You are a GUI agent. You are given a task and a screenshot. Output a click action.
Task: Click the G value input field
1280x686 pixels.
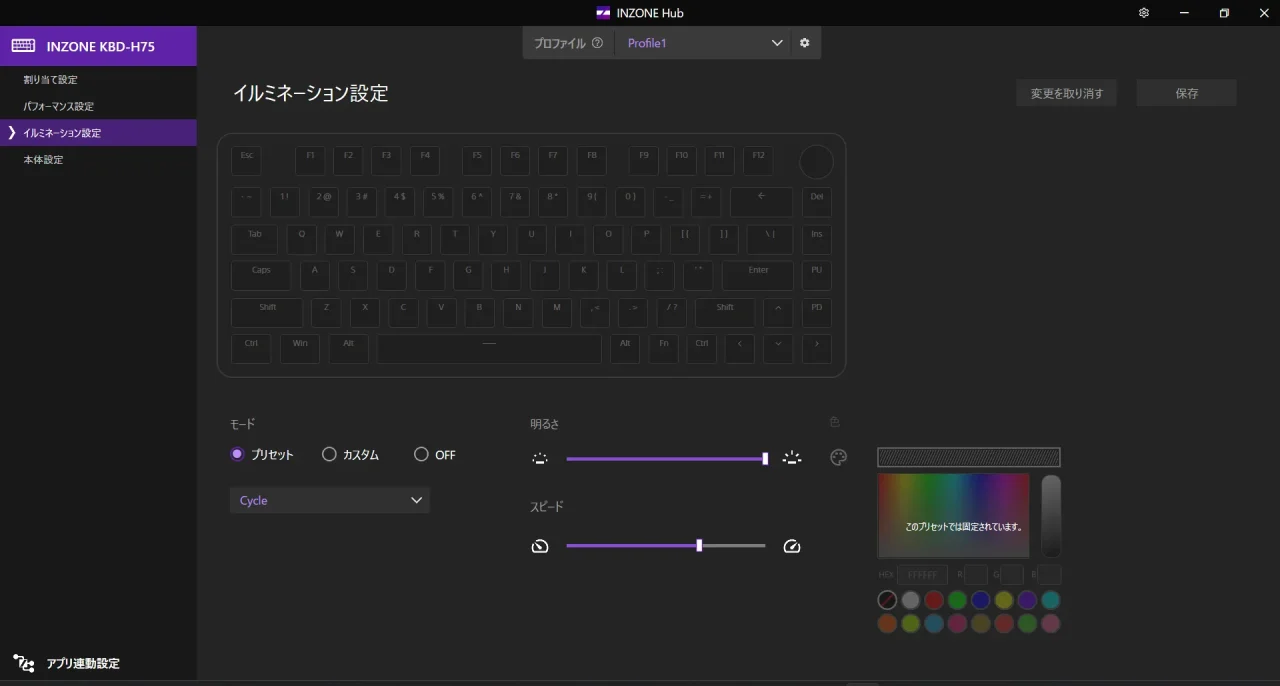1012,575
